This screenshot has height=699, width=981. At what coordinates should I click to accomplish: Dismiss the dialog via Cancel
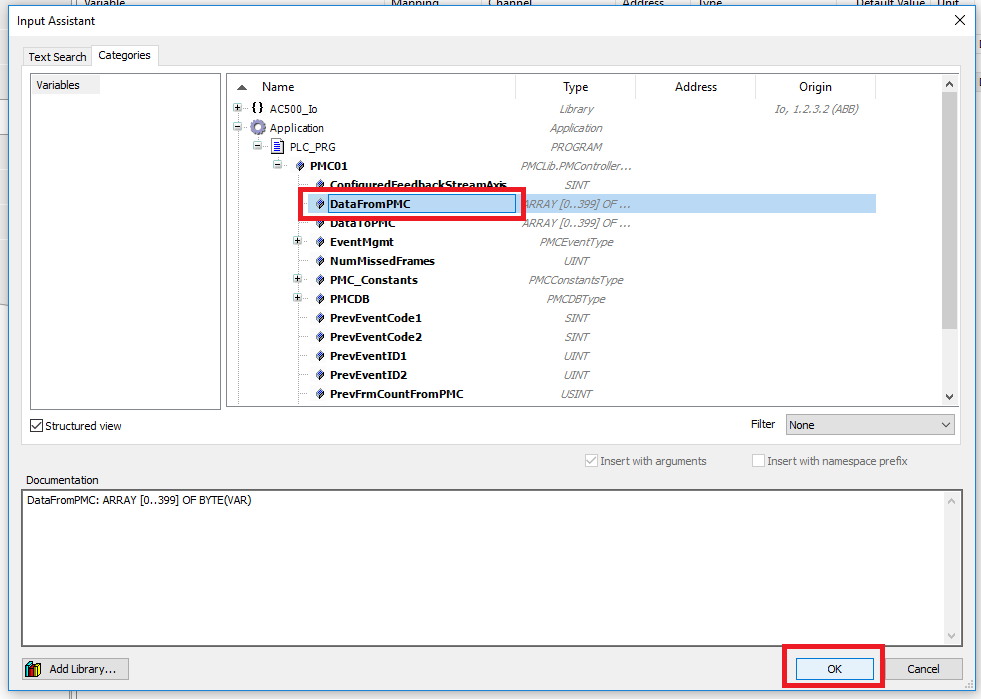pos(924,668)
